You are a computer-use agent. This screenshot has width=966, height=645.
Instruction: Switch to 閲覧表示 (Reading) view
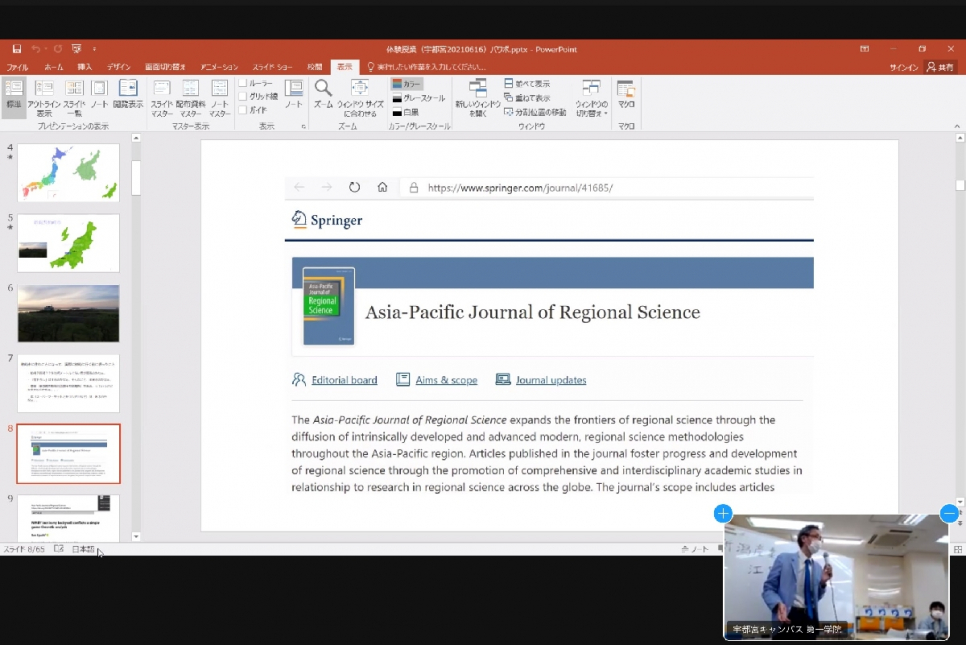point(128,94)
